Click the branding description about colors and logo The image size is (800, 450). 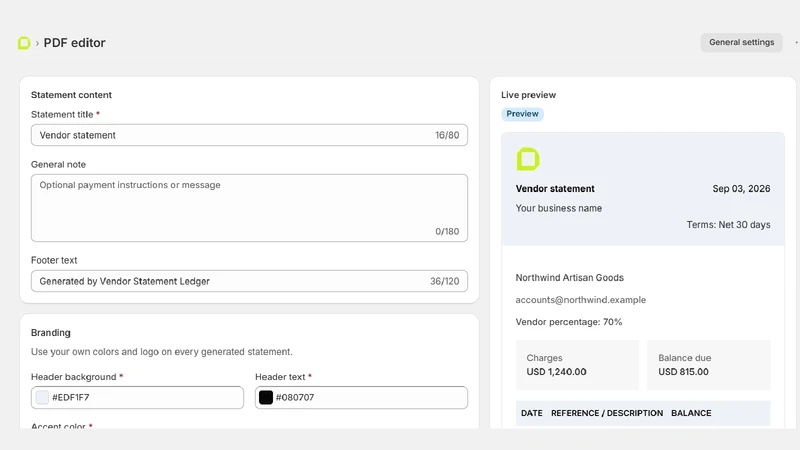[x=162, y=352]
